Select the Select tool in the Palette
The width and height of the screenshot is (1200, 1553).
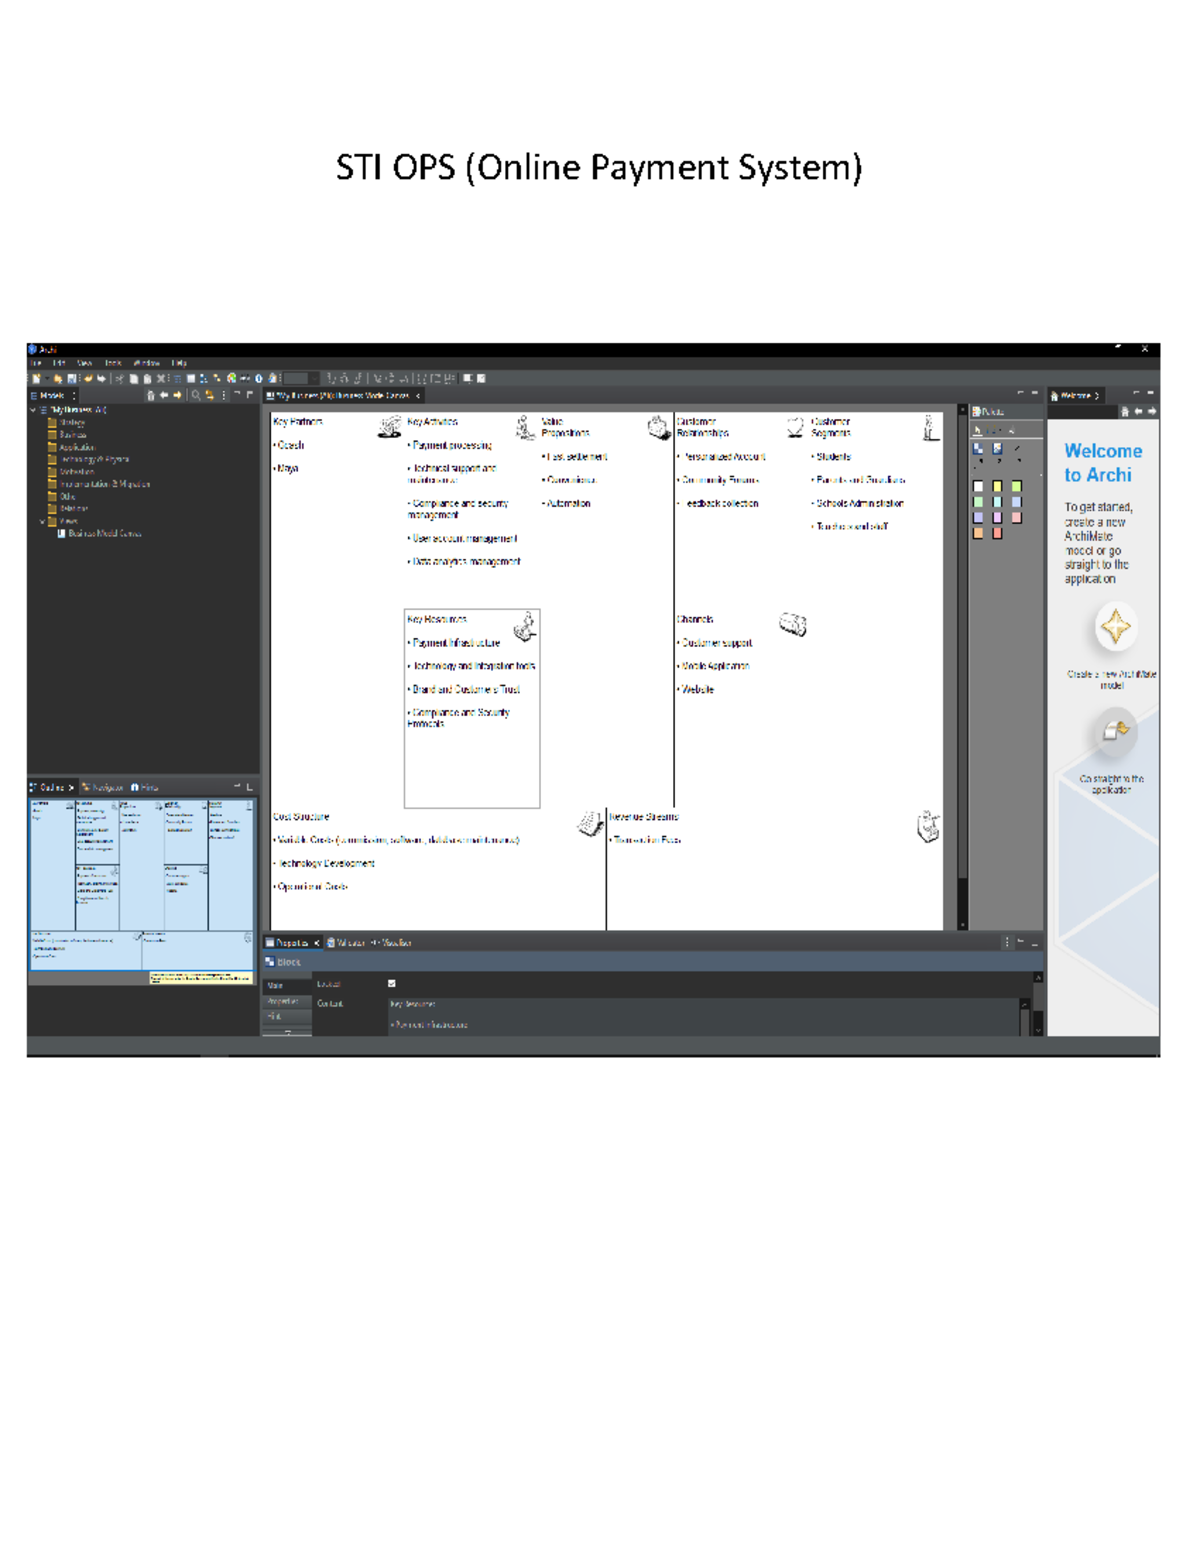[x=977, y=430]
